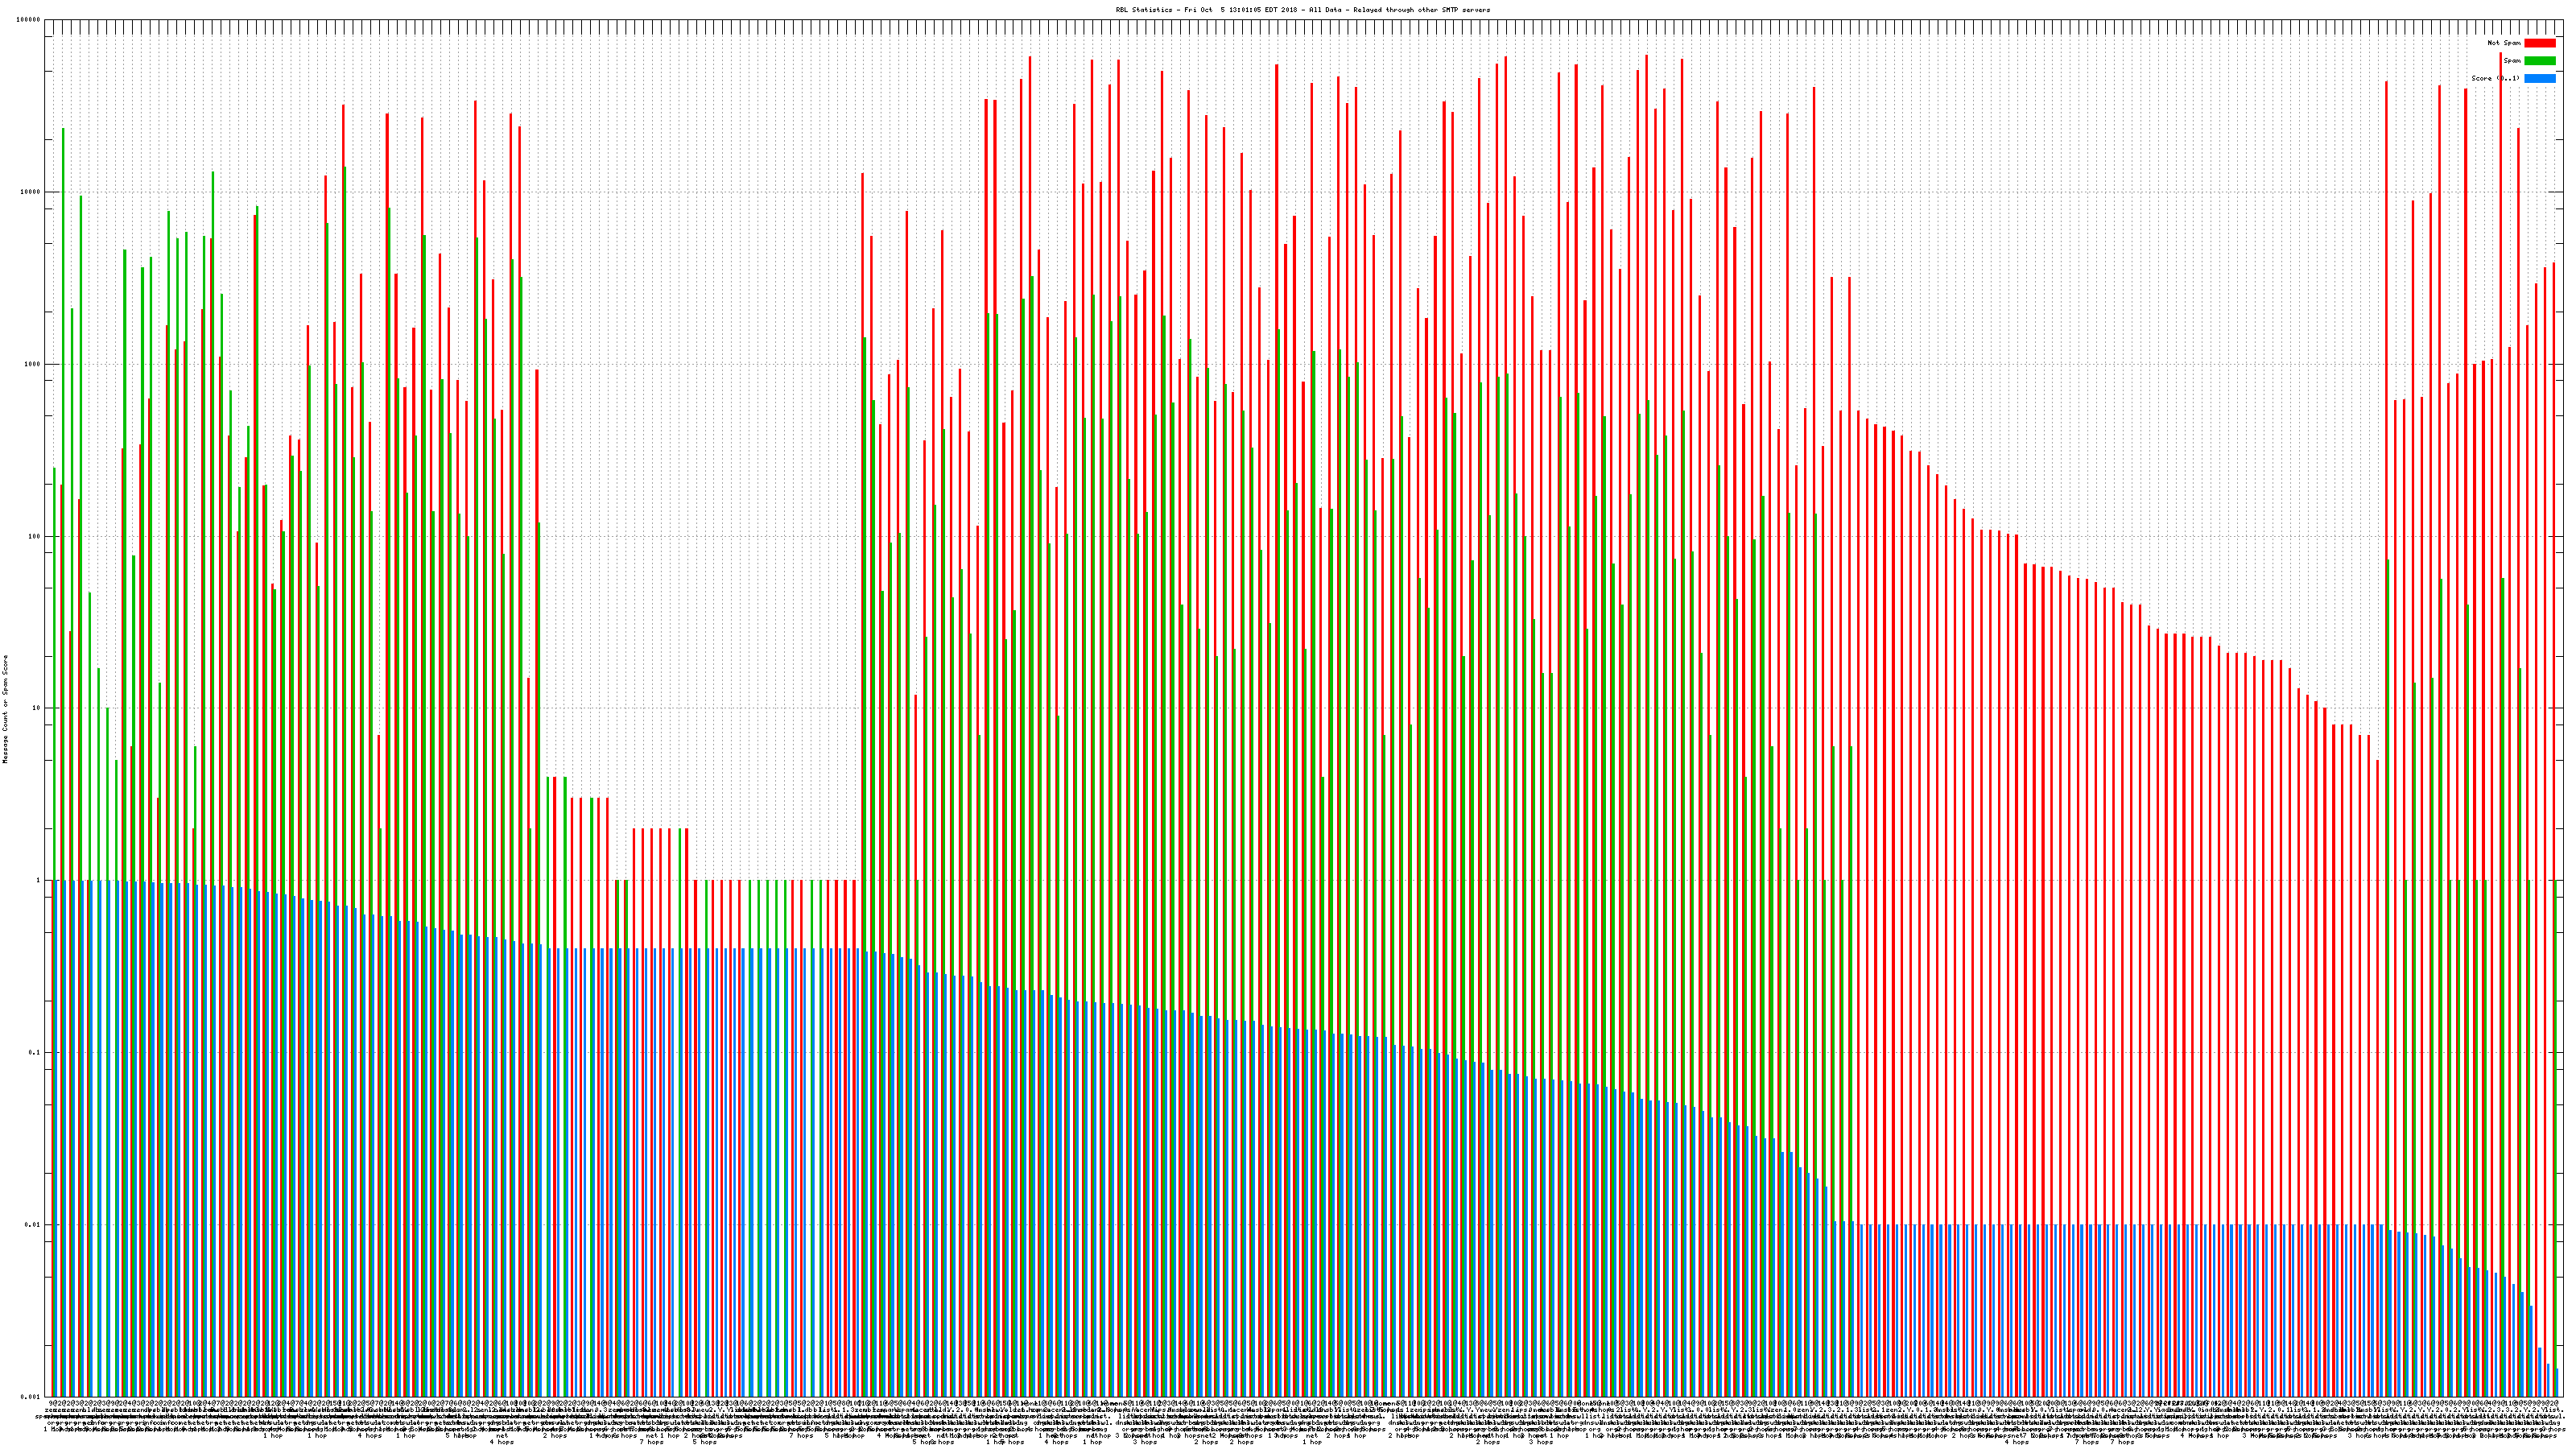2576x1449 pixels.
Task: Click the green Spam legend swatch
Action: (x=2539, y=61)
